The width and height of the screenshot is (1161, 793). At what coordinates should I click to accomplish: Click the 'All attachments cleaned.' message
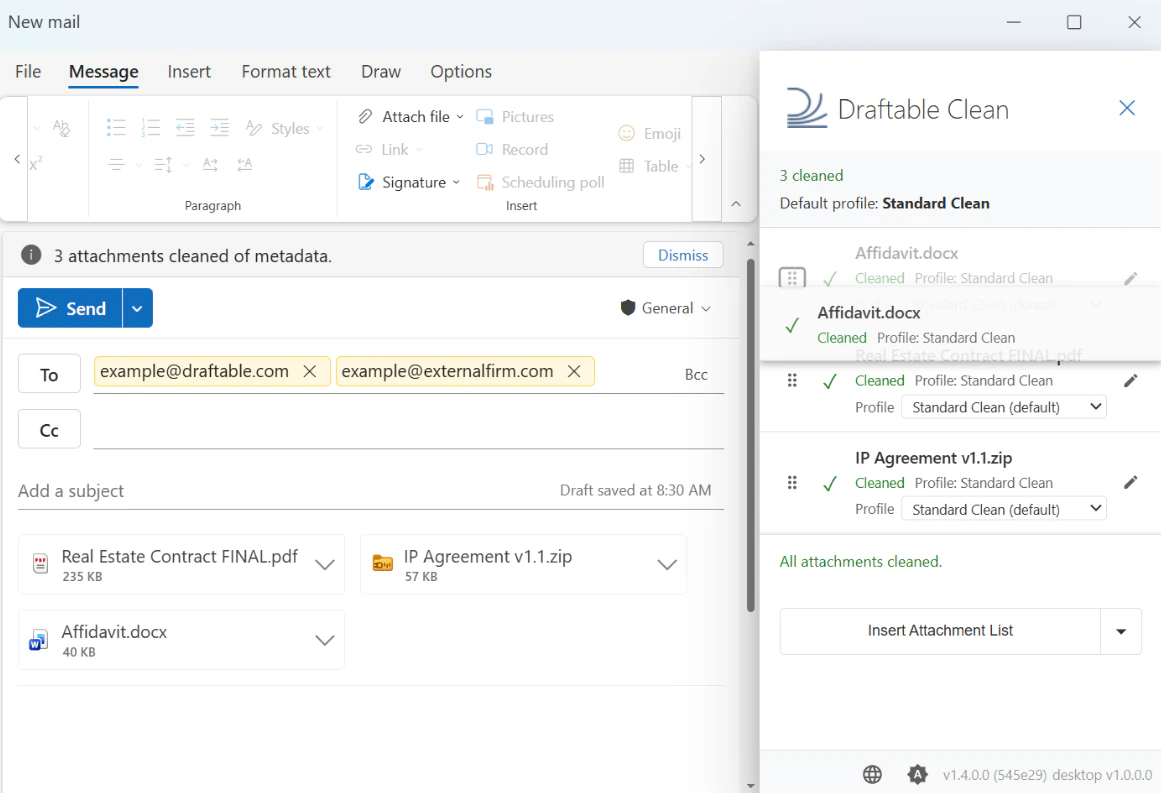860,562
